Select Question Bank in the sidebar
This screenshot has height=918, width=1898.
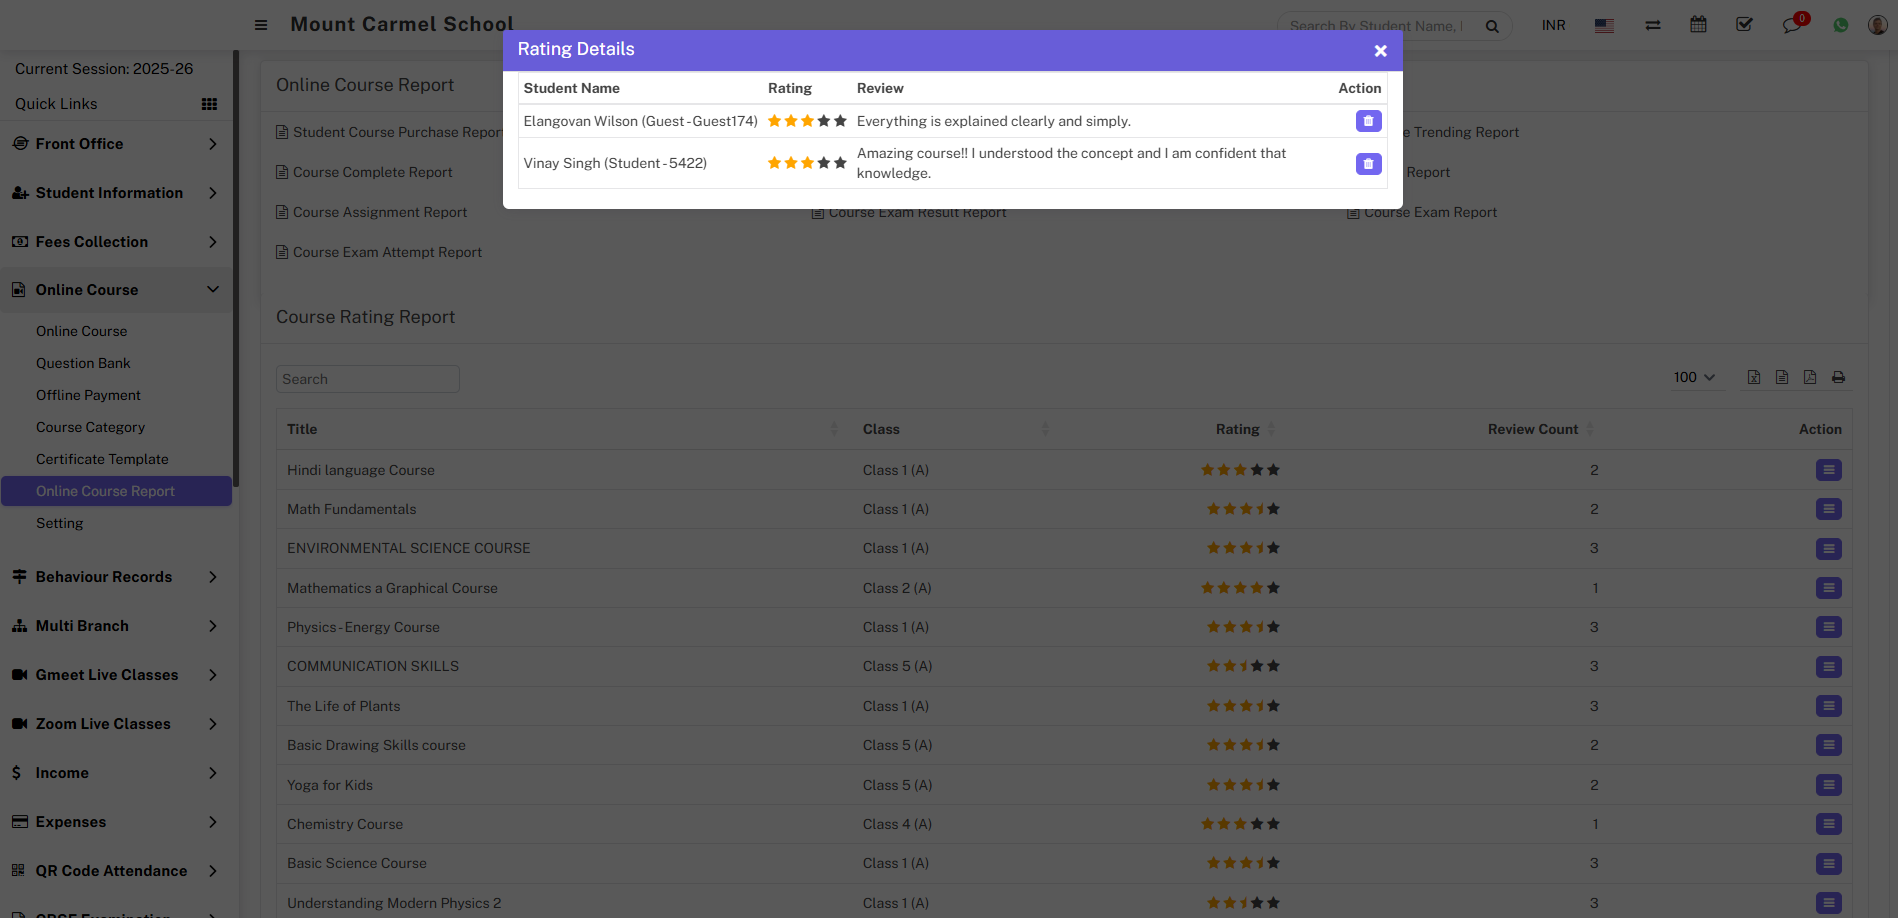pyautogui.click(x=83, y=363)
